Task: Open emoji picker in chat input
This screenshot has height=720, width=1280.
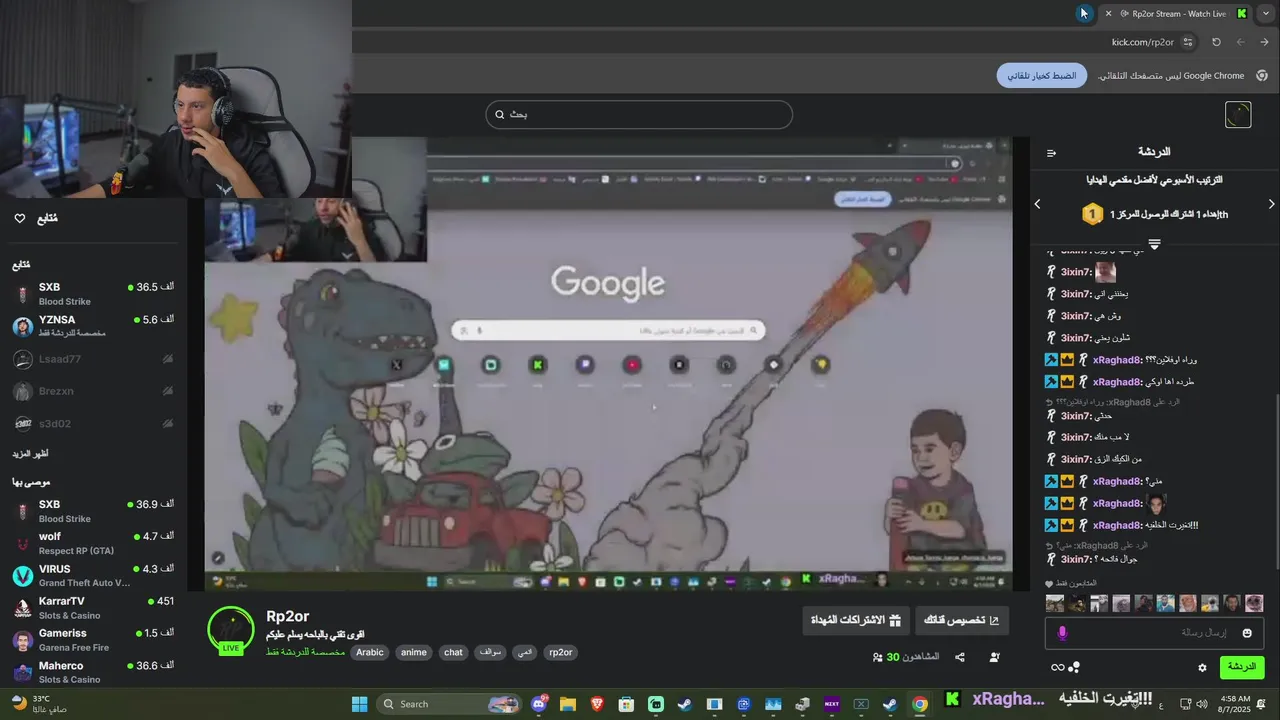Action: (x=1247, y=633)
